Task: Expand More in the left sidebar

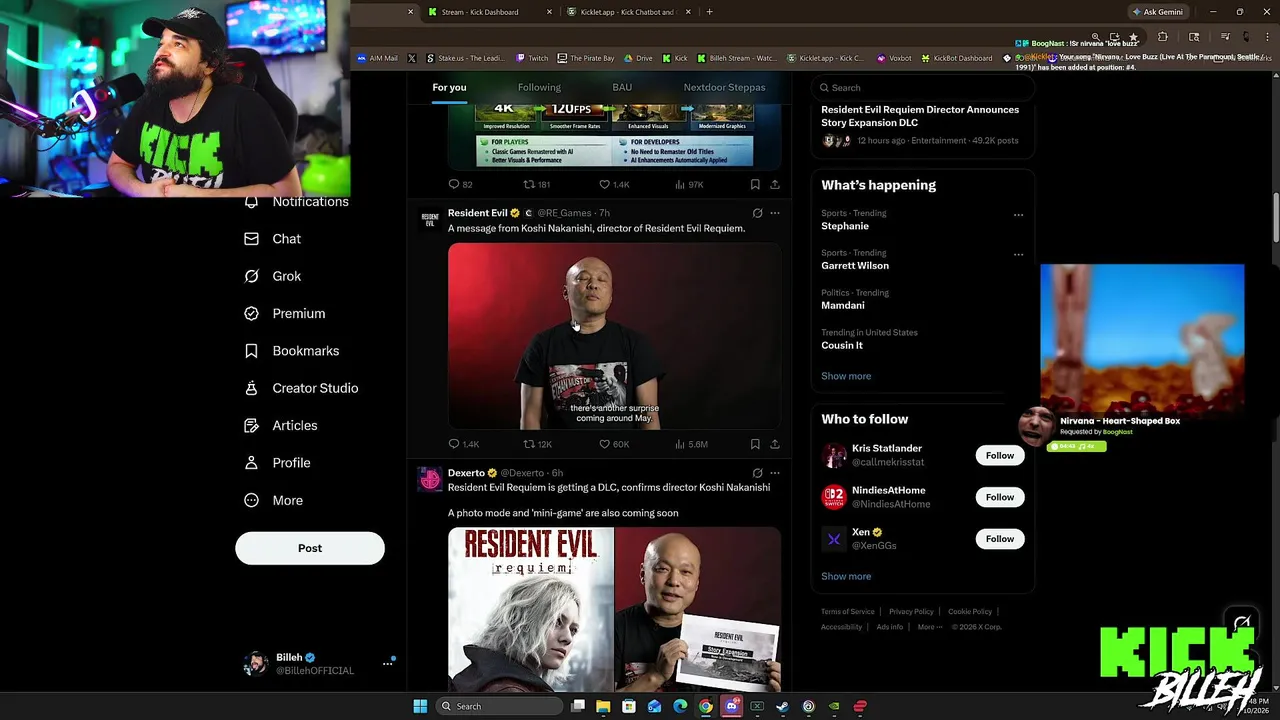Action: pos(273,500)
